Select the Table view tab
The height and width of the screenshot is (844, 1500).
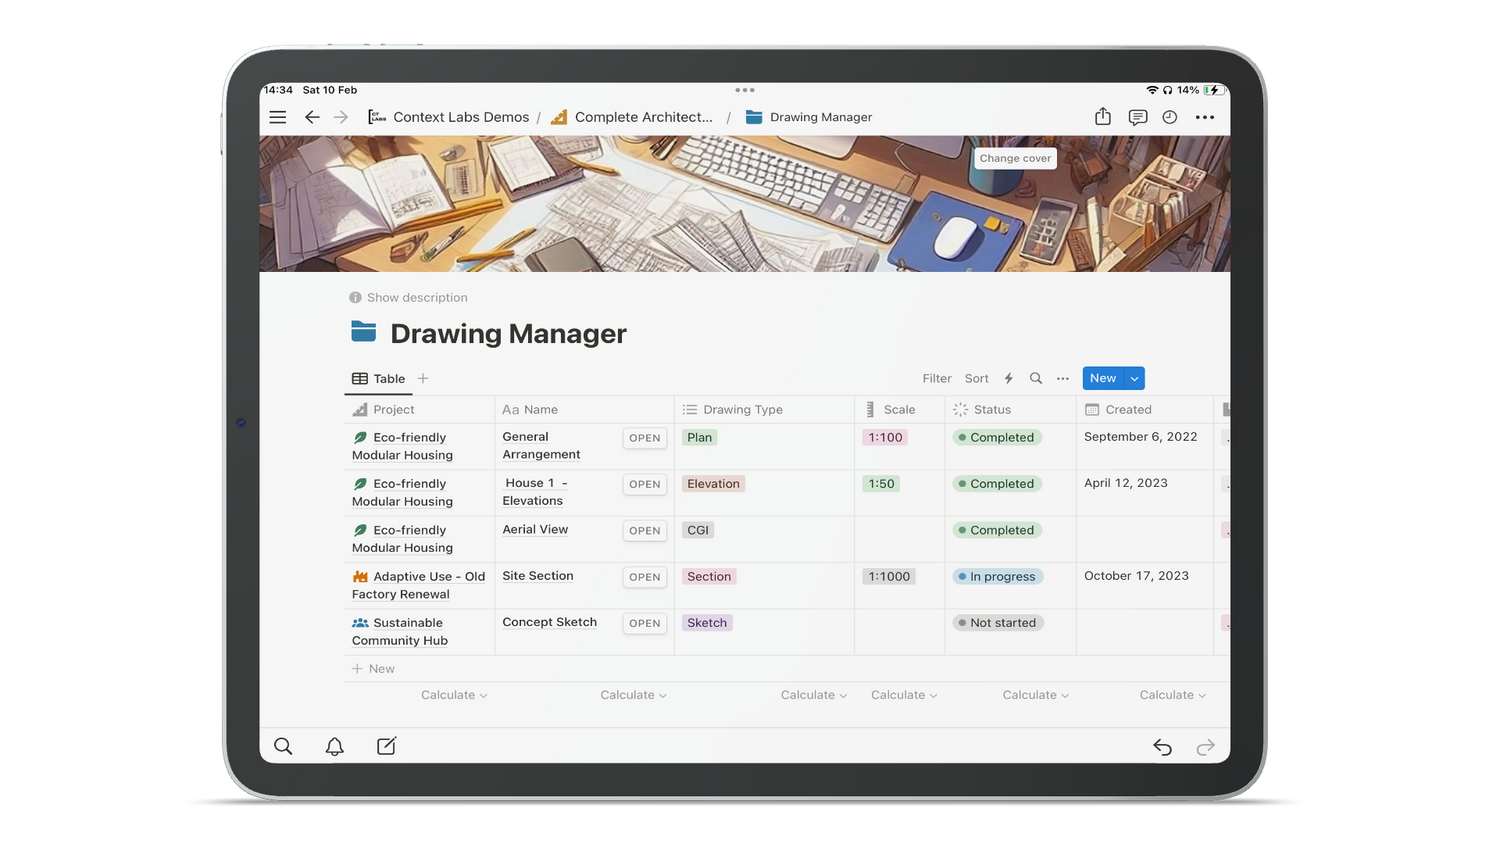pyautogui.click(x=379, y=379)
